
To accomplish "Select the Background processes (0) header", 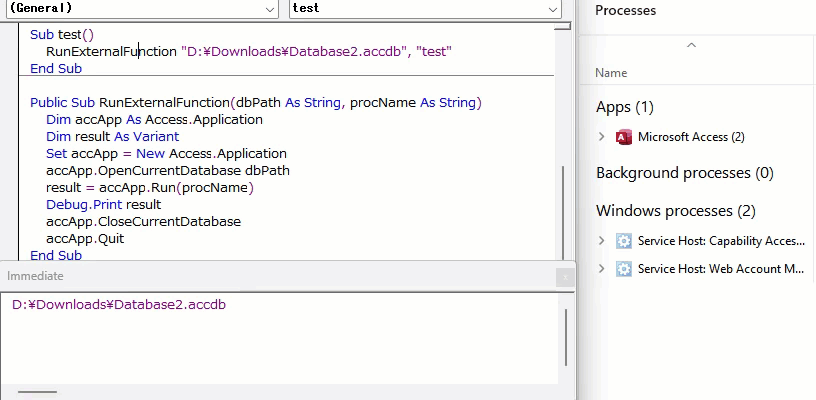I will coord(685,173).
